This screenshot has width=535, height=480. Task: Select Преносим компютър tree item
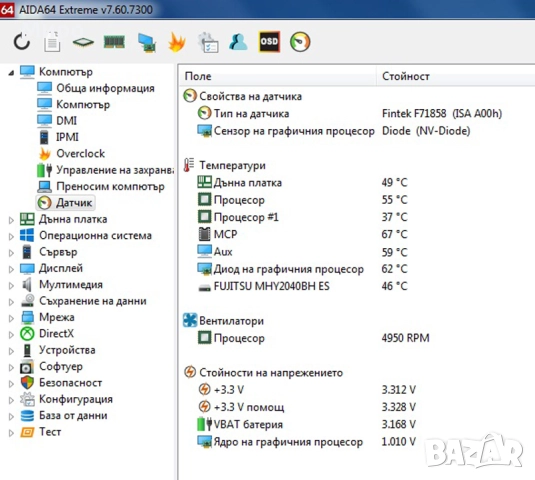point(101,186)
